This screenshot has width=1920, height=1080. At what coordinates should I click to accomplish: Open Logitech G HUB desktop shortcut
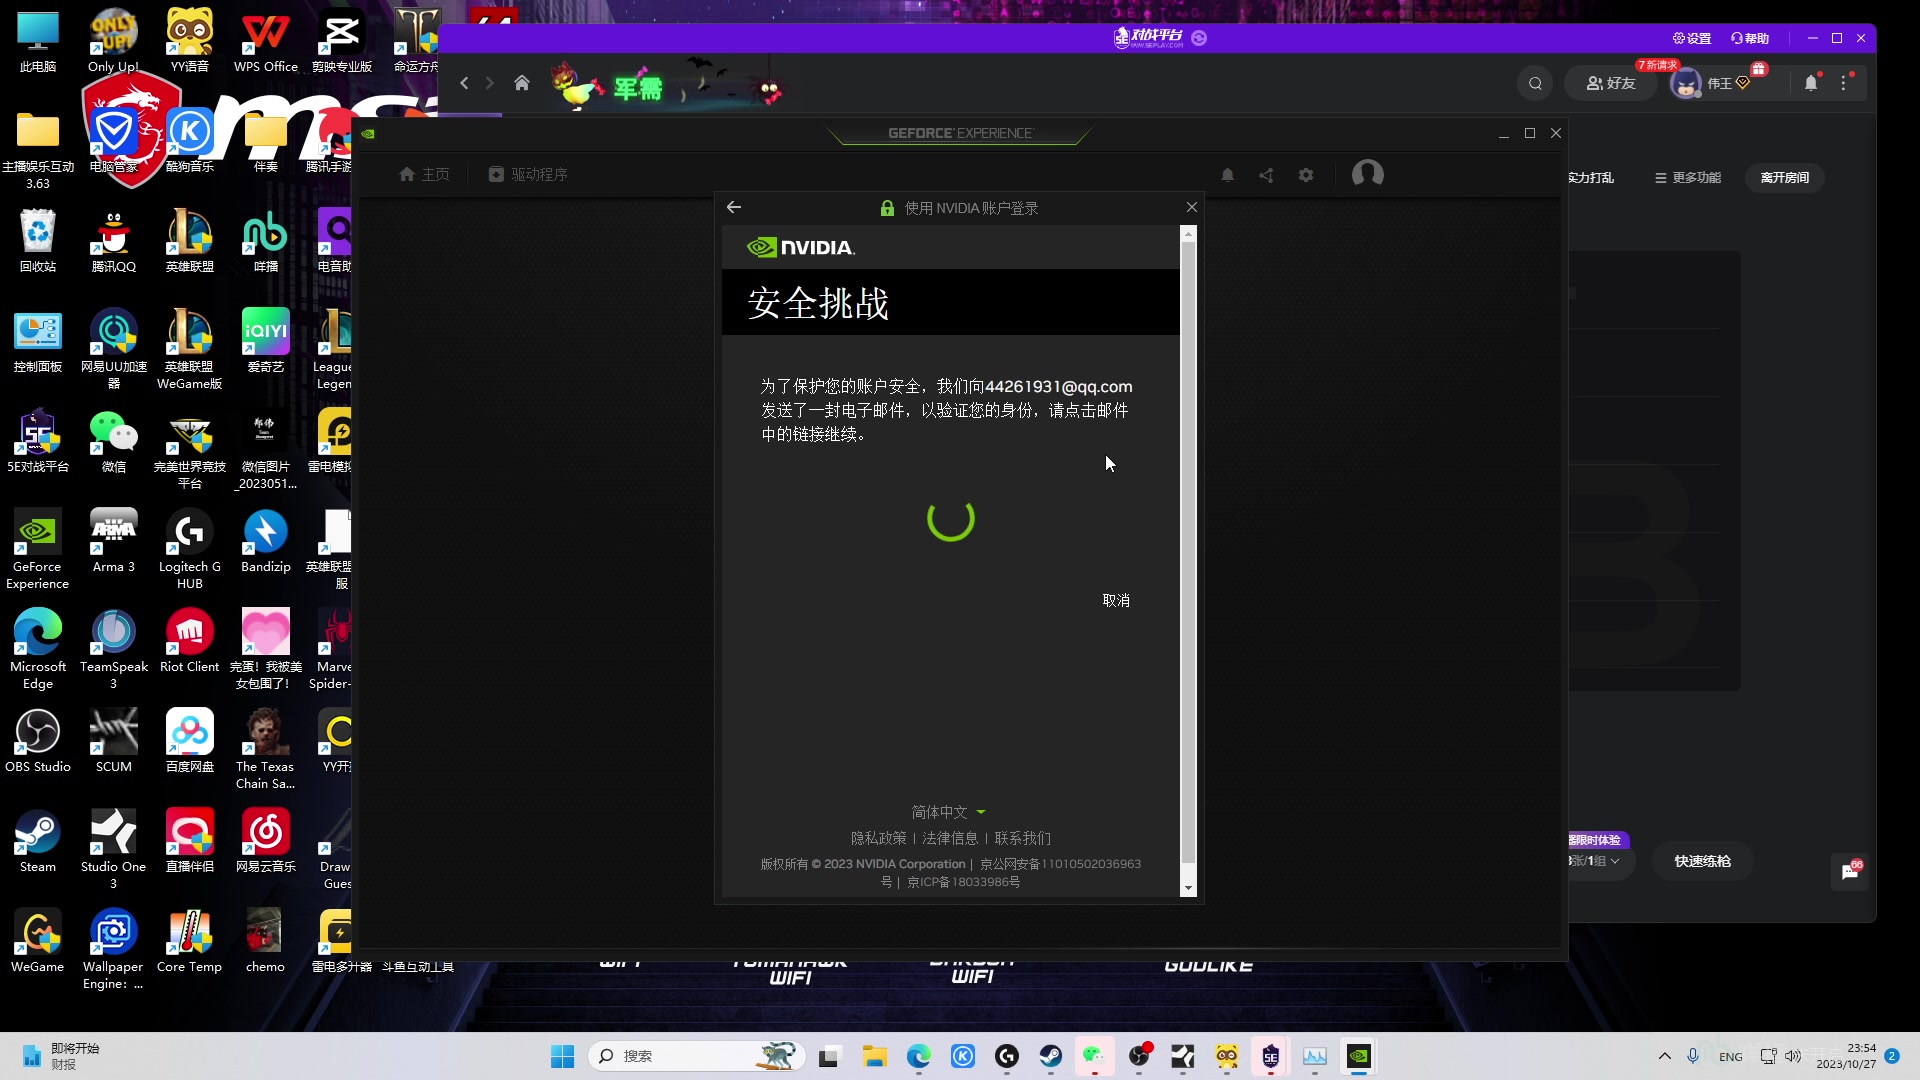(x=190, y=549)
